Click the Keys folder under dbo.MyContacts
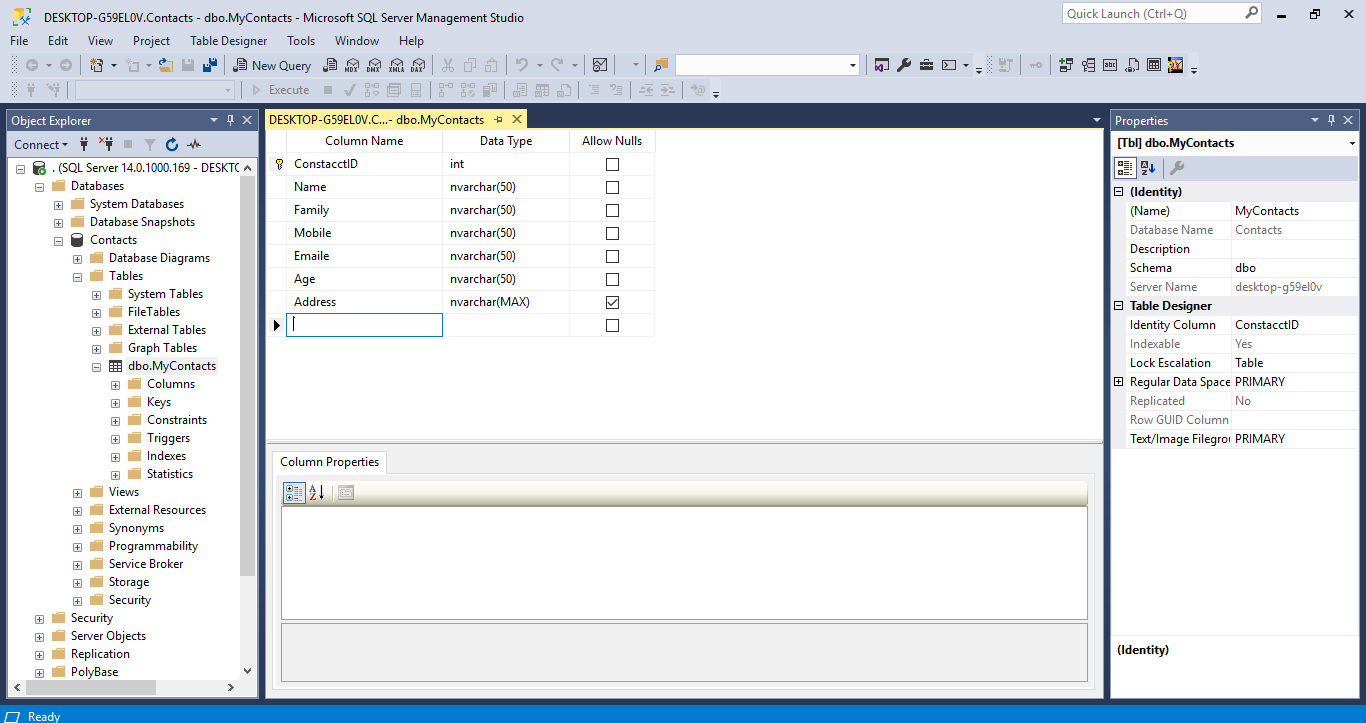 click(x=159, y=402)
